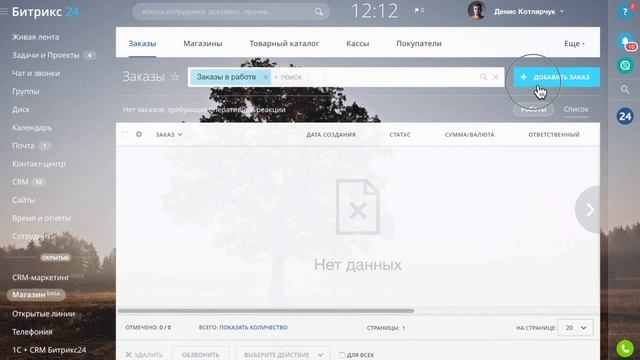640x360 pixels.
Task: Open CRM-маркетинг in left menu
Action: [41, 277]
